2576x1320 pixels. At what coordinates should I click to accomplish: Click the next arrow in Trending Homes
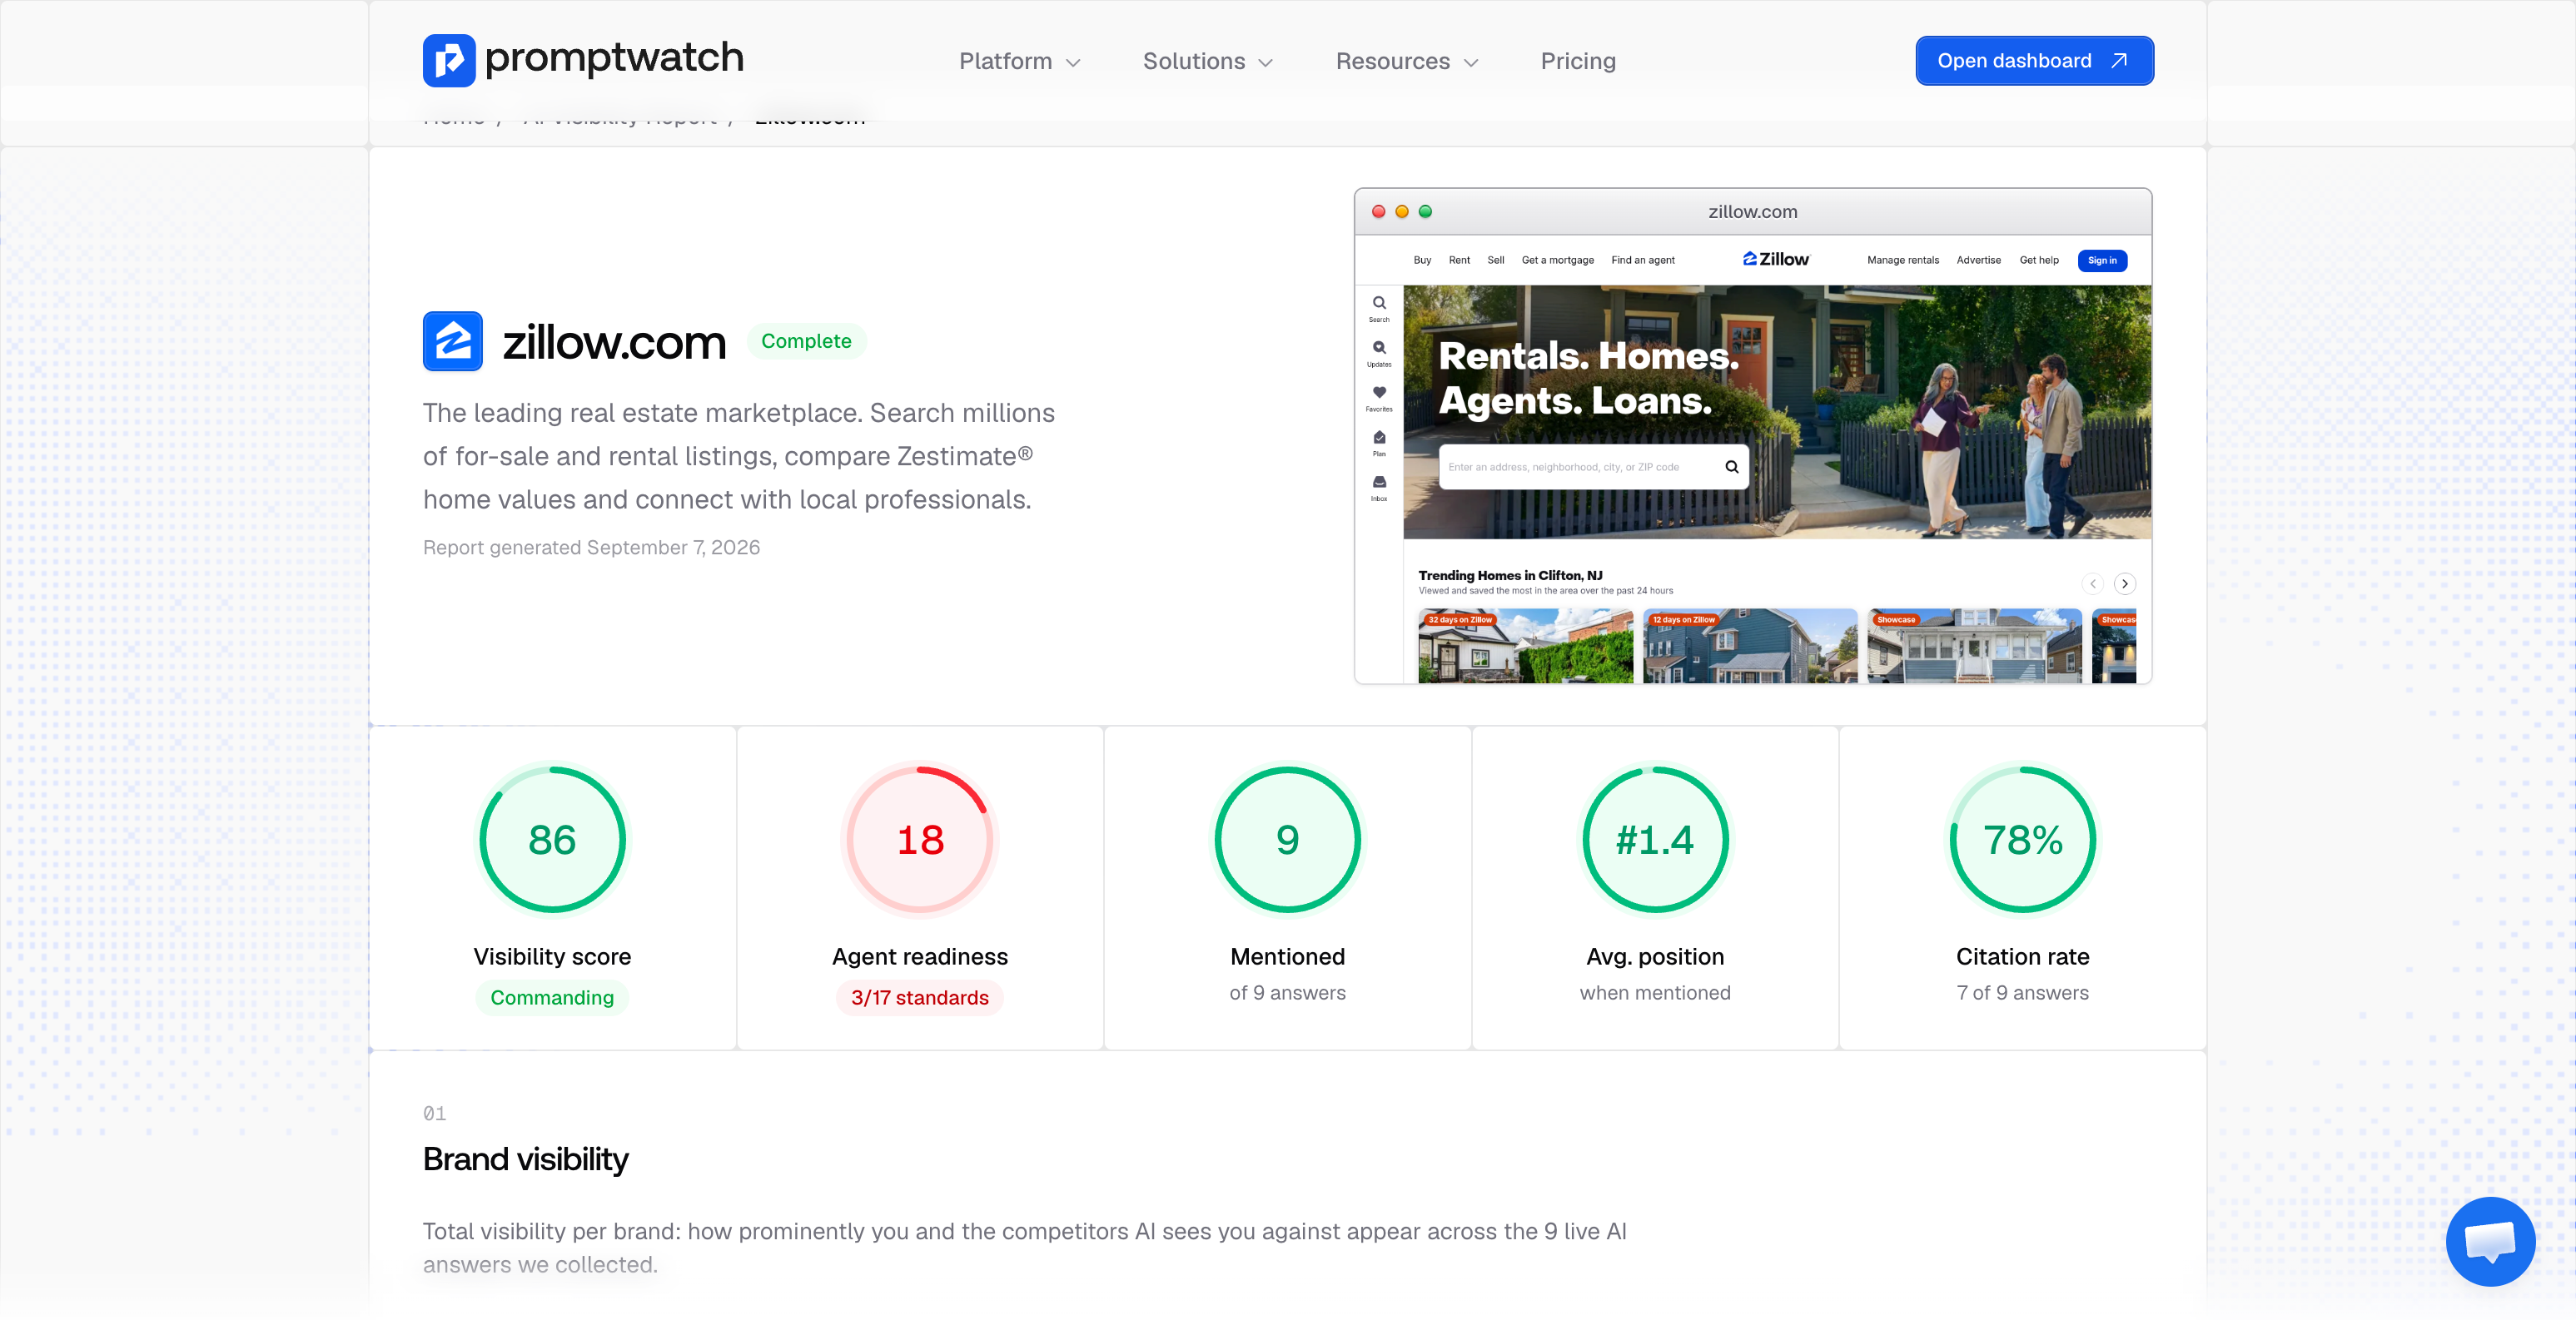2125,583
